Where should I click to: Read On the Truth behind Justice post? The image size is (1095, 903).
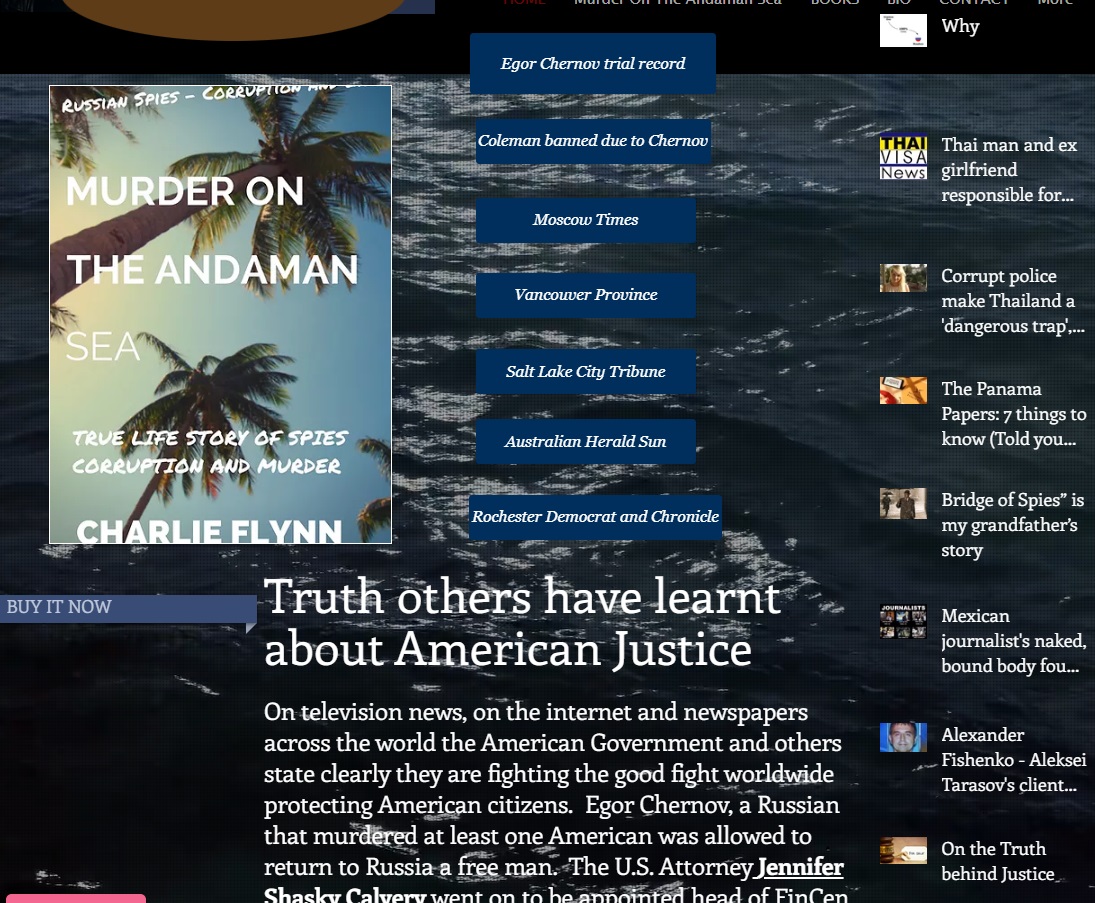[x=998, y=861]
